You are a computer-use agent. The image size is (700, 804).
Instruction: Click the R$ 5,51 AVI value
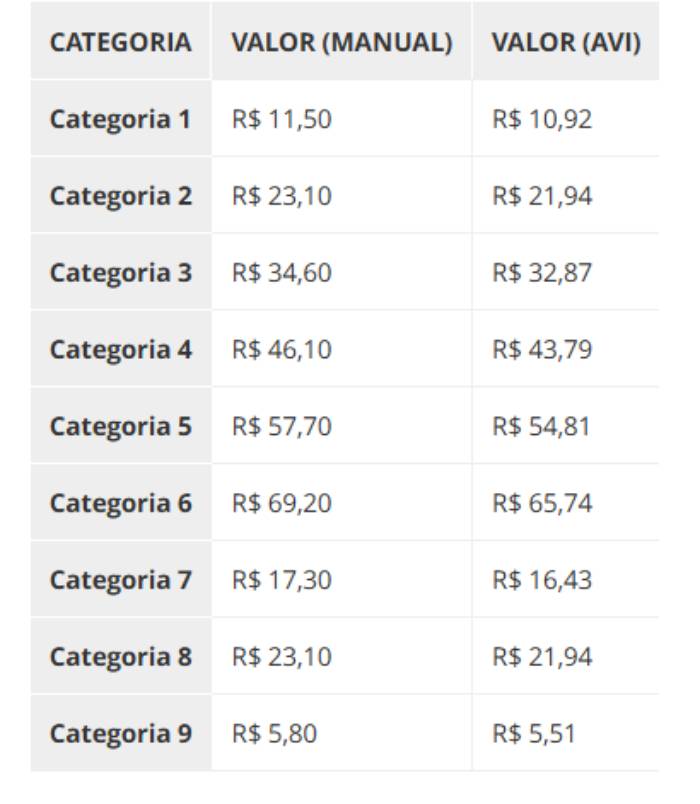click(534, 734)
